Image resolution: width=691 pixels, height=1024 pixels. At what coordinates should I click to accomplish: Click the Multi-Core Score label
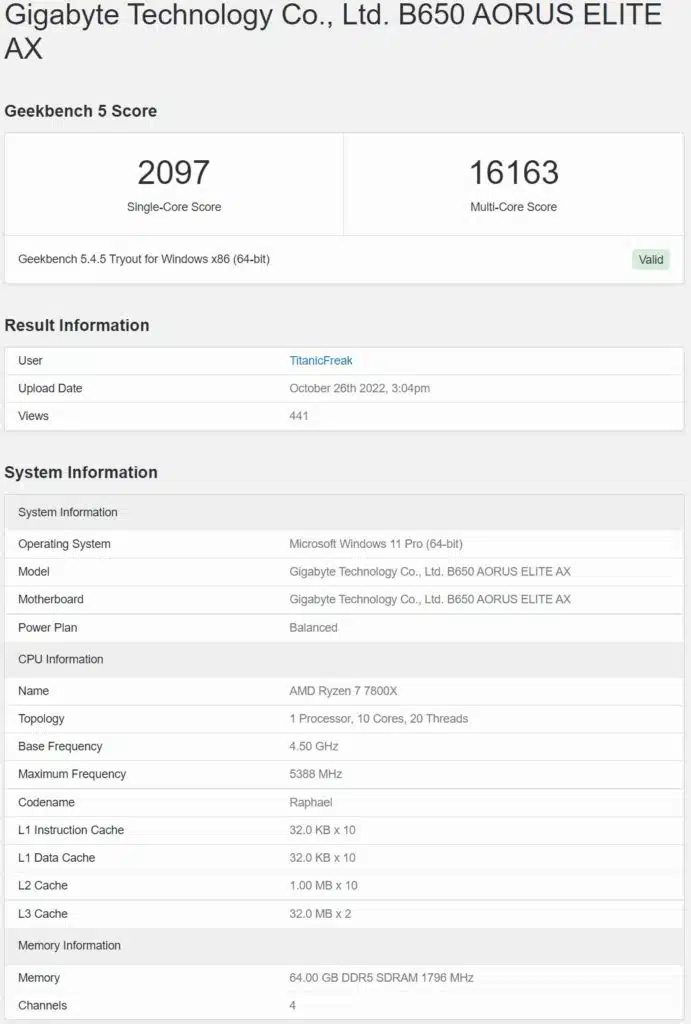pos(514,207)
